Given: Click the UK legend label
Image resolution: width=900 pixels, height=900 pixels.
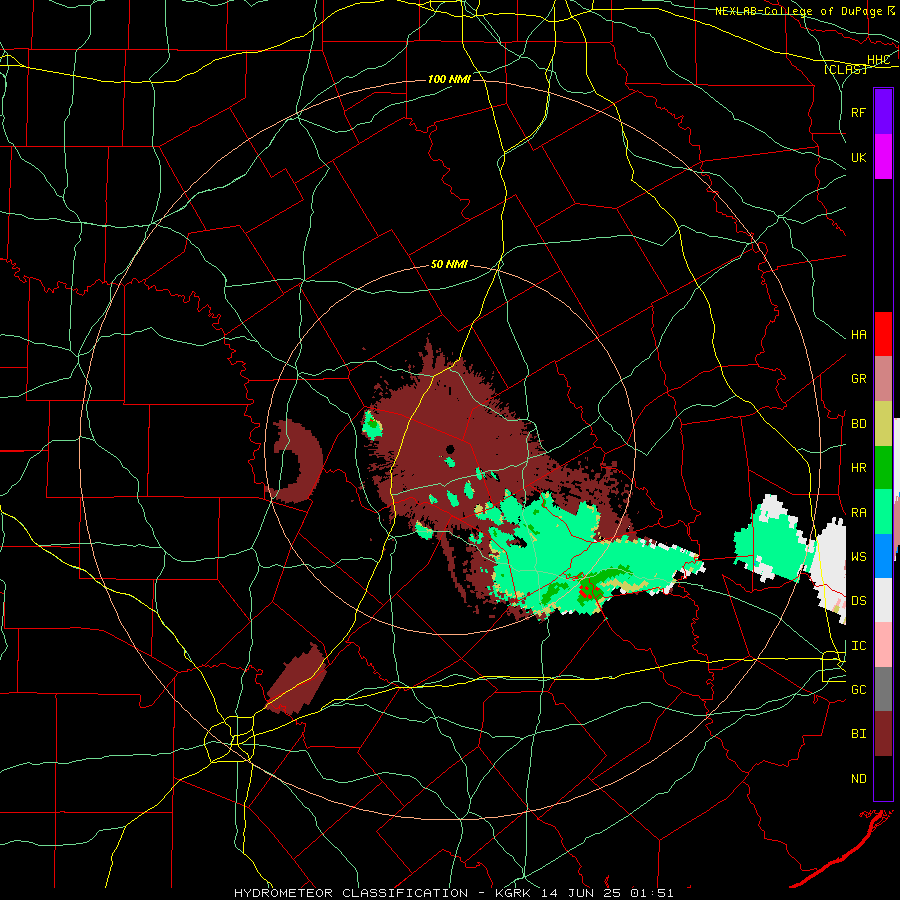Looking at the screenshot, I should [x=858, y=158].
